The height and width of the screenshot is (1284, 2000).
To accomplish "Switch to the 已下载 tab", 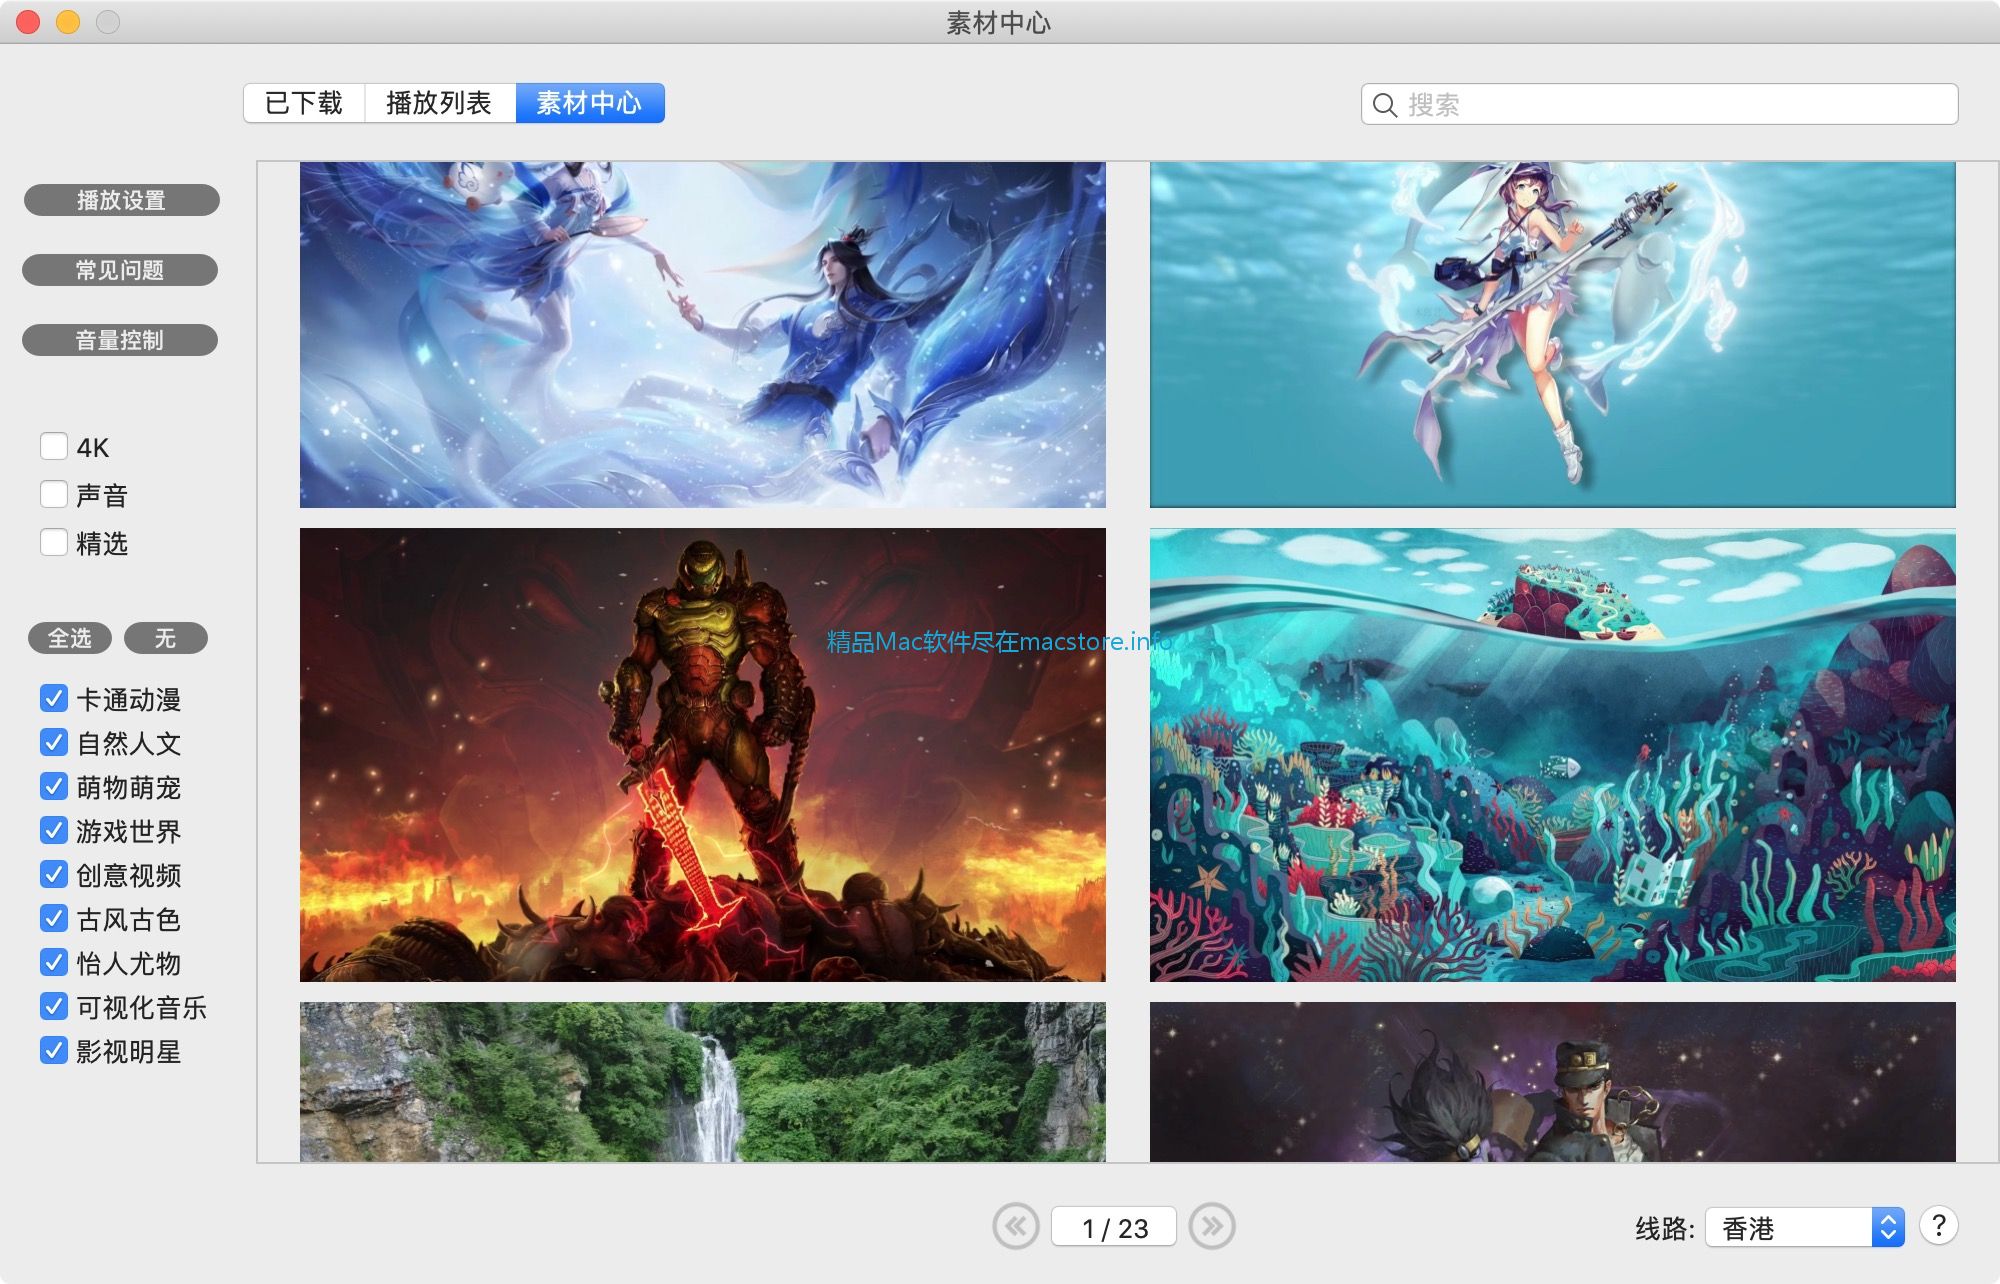I will coord(304,103).
